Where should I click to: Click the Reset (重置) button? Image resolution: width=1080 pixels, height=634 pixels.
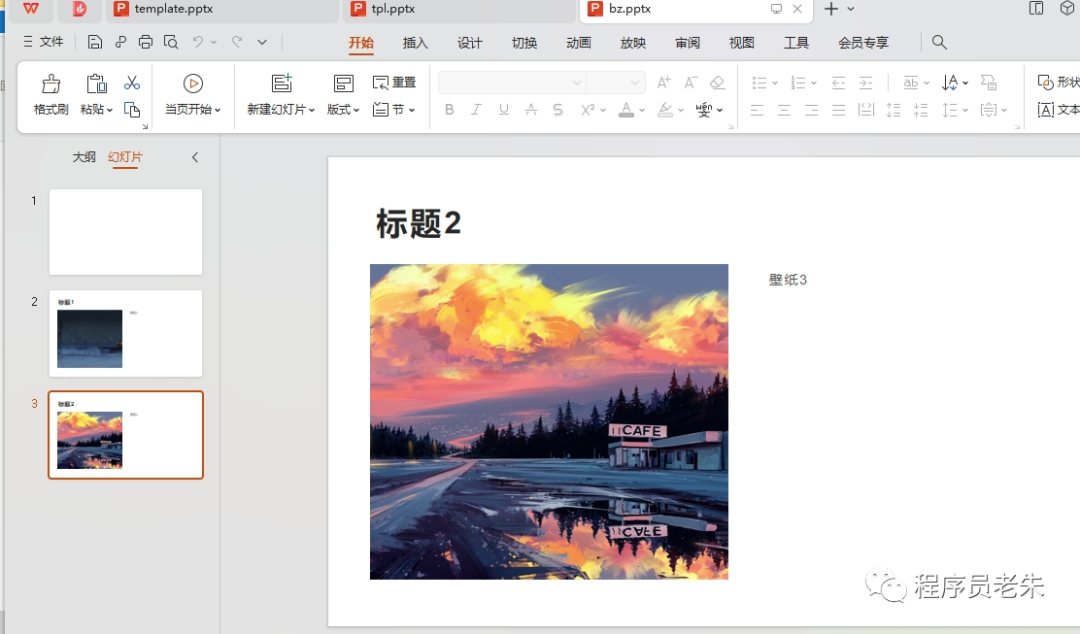click(394, 83)
